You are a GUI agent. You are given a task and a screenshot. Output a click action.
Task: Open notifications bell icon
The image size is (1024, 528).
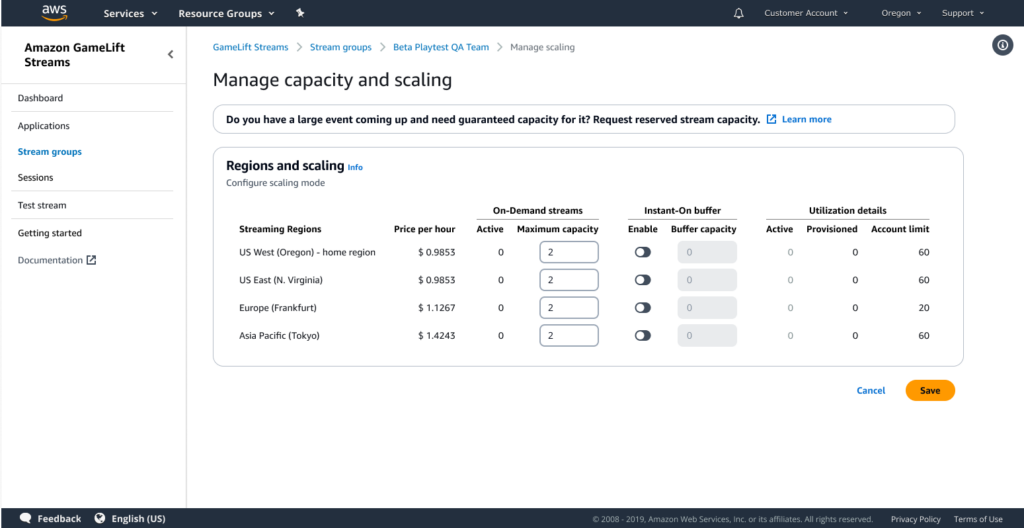pos(739,13)
